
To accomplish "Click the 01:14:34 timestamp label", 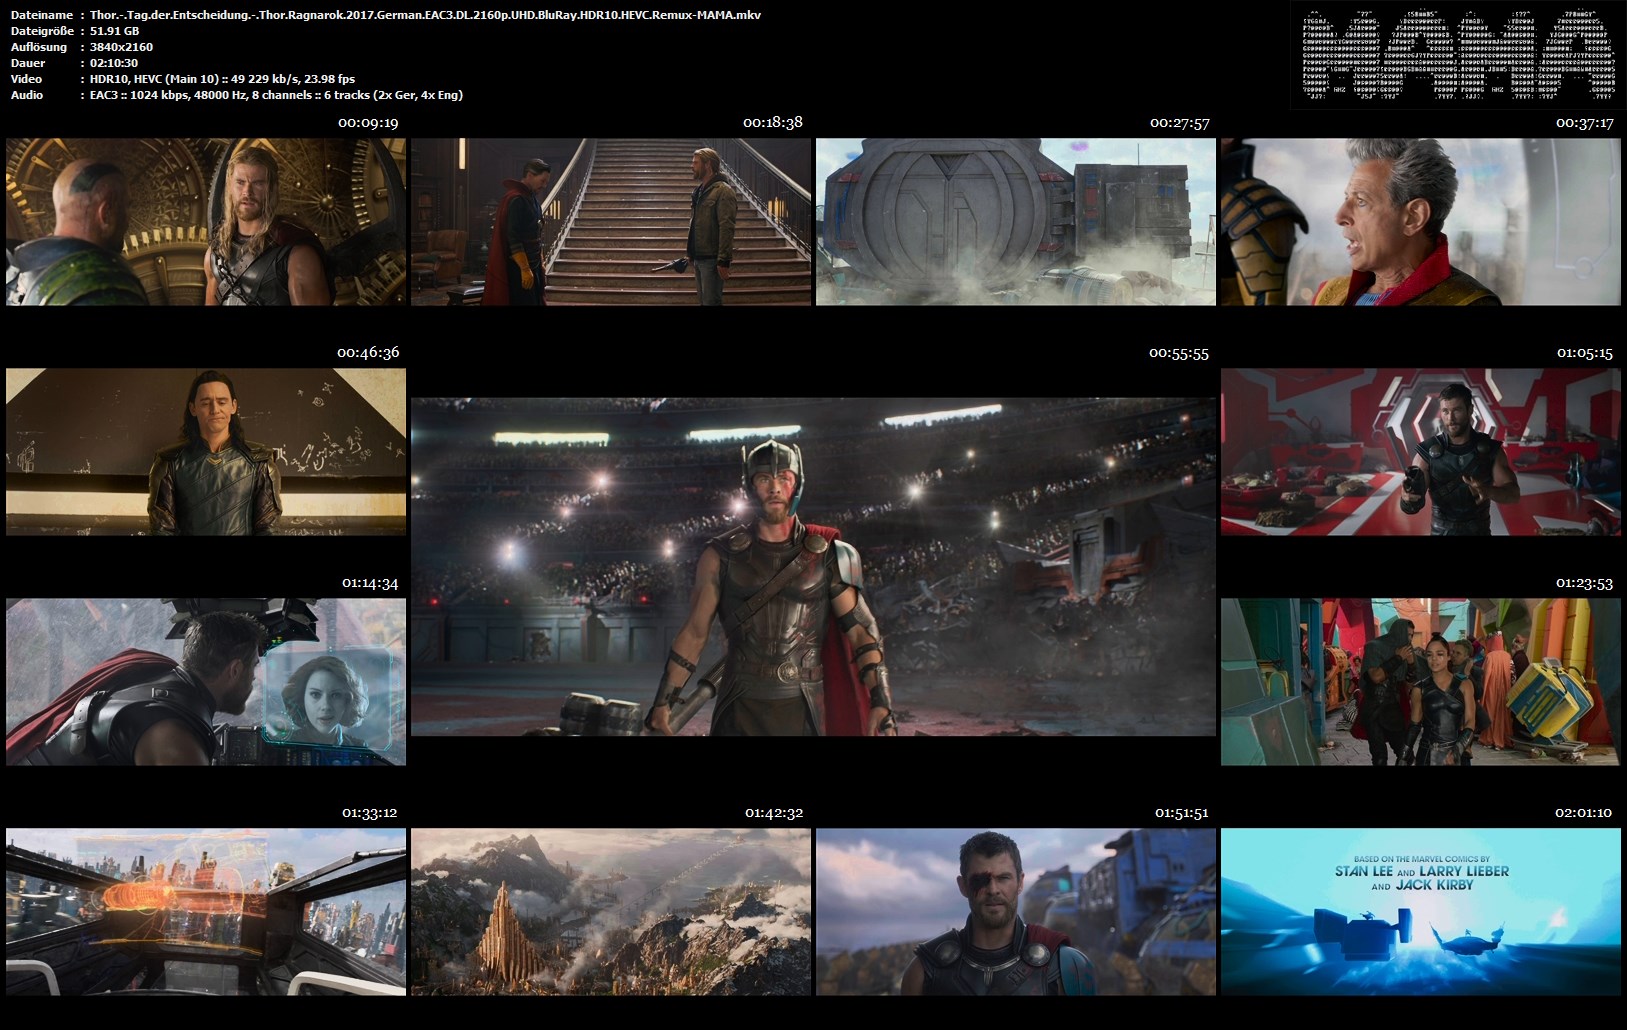I will [370, 583].
